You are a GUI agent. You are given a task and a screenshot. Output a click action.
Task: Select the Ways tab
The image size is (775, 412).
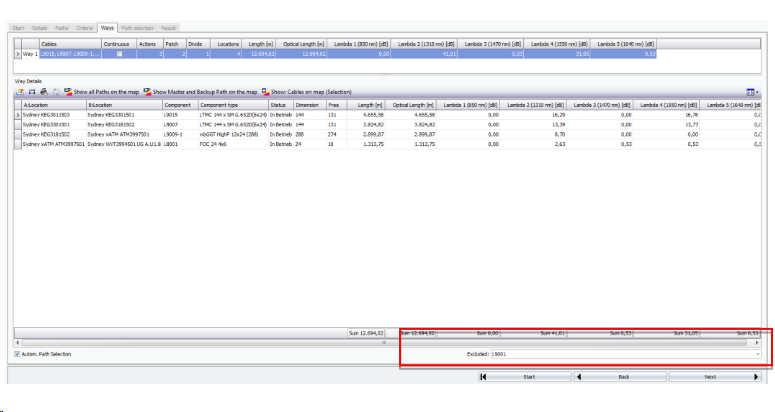(x=107, y=28)
